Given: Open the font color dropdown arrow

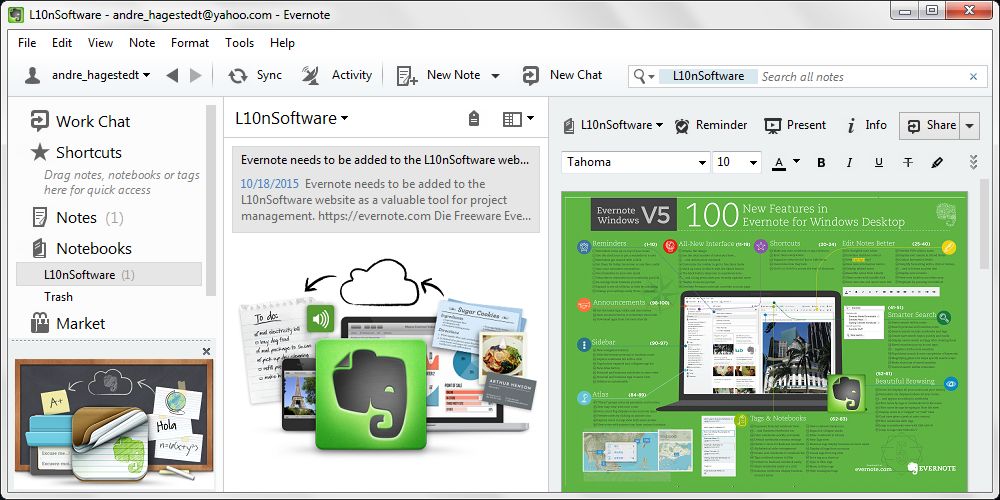Looking at the screenshot, I should point(796,161).
